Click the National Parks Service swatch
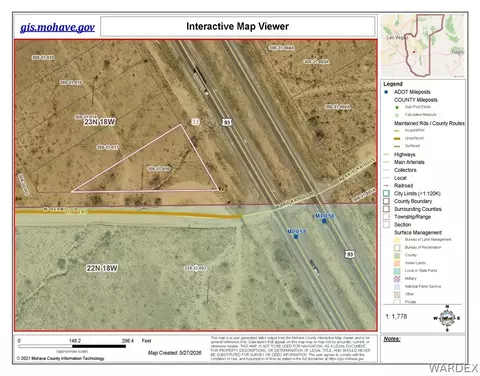 point(397,287)
